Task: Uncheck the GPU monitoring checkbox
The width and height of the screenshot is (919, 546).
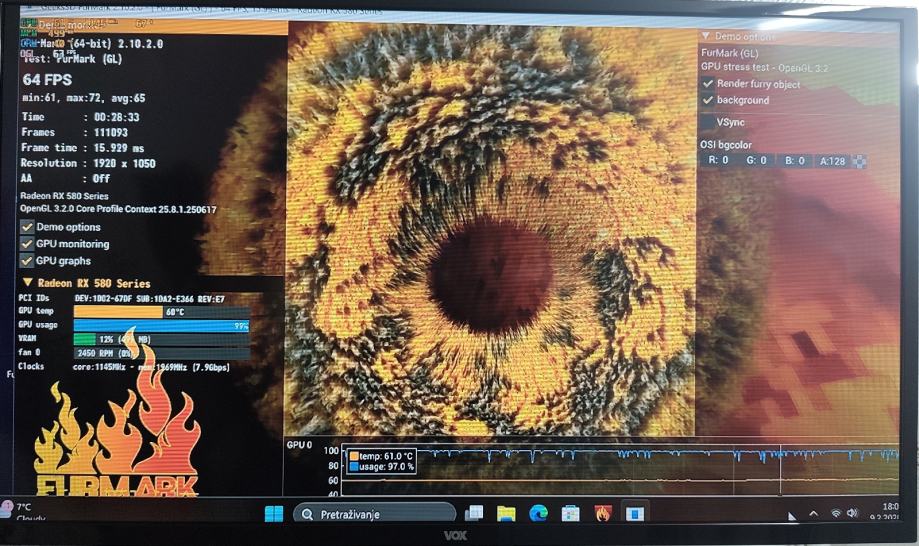Action: click(x=27, y=243)
